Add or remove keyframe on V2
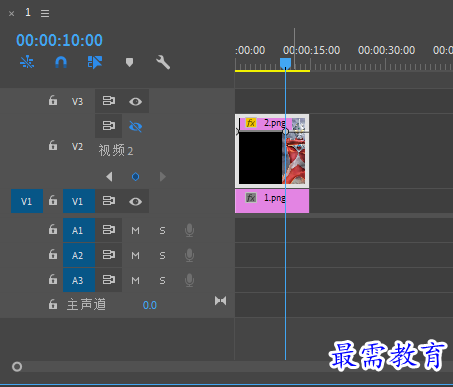Screen dimensions: 453x387 click(135, 176)
